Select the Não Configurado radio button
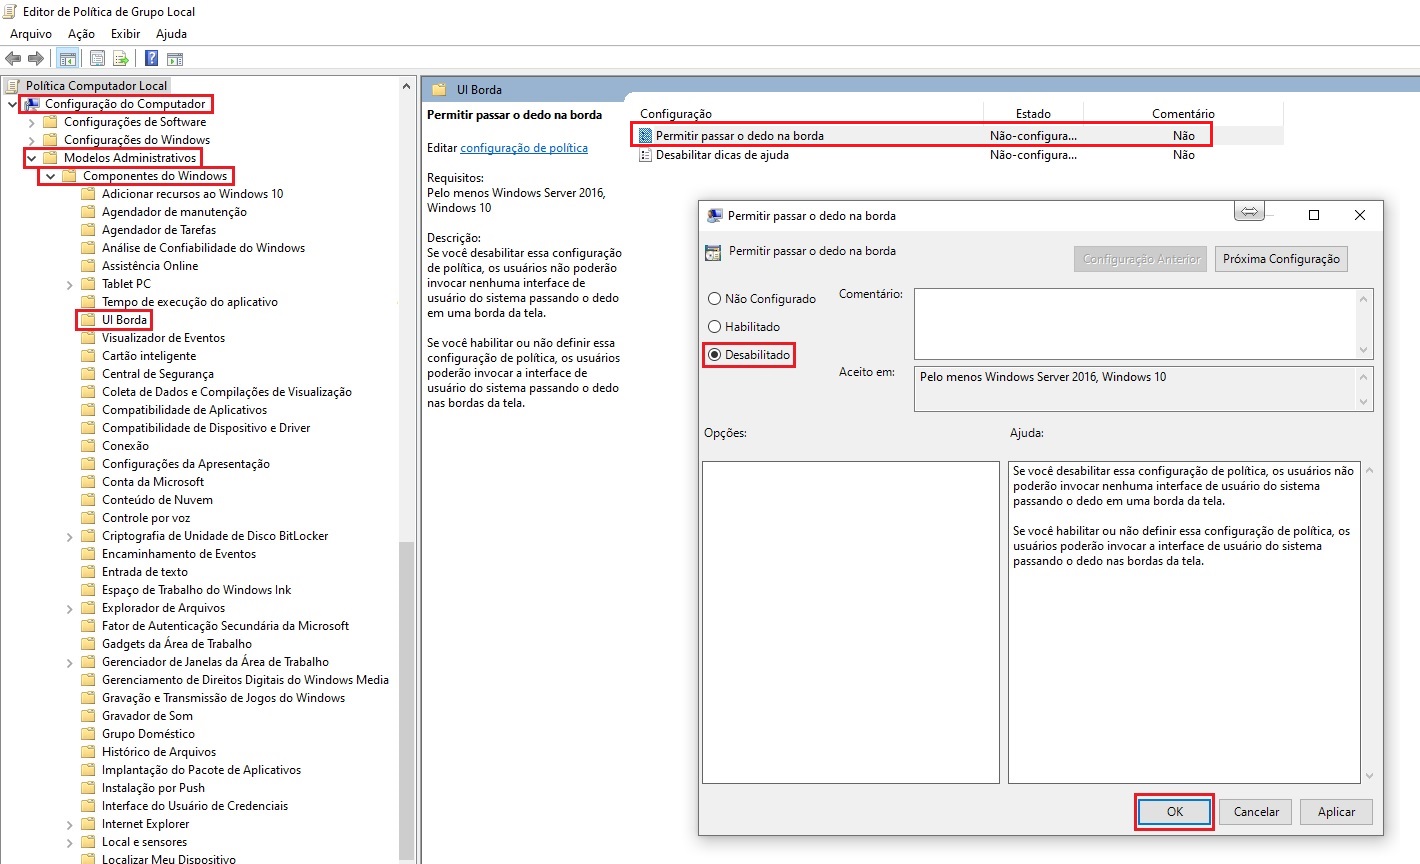This screenshot has width=1420, height=864. click(x=714, y=299)
